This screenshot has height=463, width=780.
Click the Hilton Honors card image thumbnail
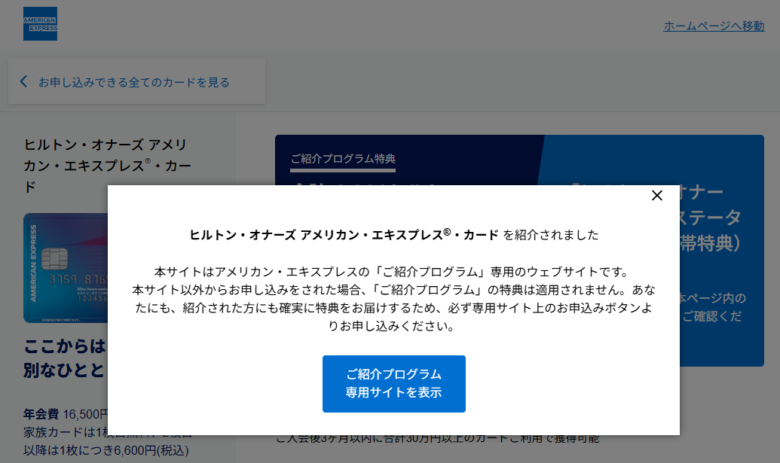(66, 268)
